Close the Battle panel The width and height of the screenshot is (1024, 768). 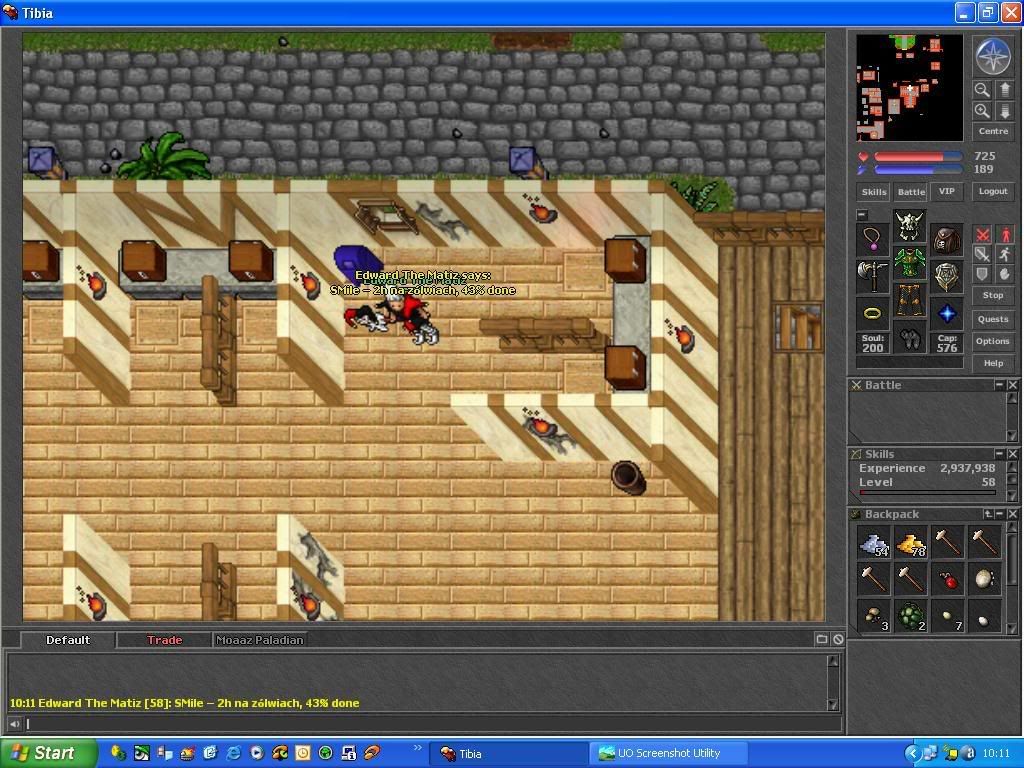point(1012,385)
